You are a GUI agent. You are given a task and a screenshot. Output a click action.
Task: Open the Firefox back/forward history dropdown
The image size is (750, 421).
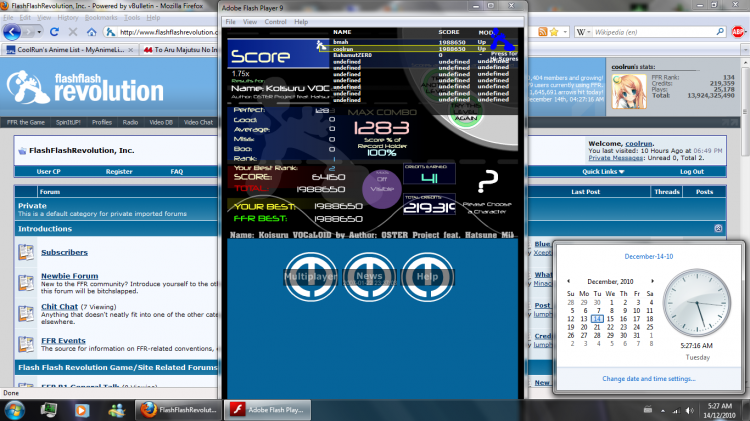[39, 32]
